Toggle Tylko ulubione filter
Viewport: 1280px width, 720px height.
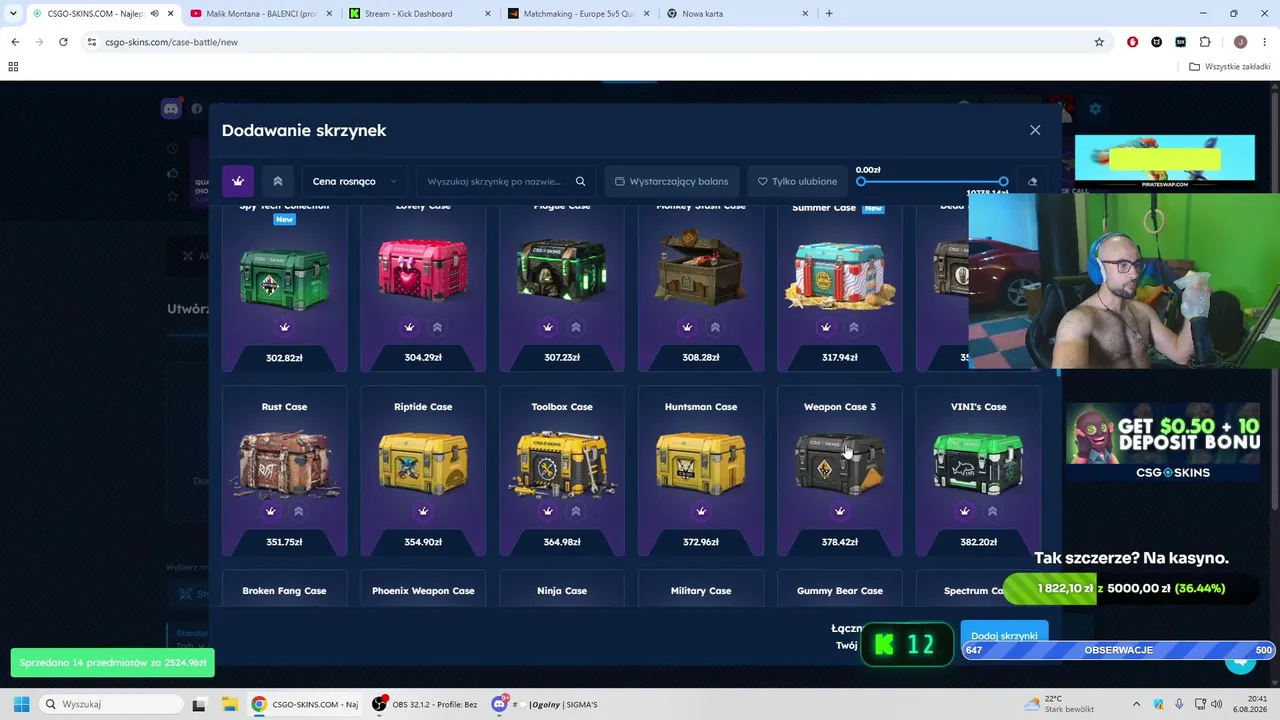[x=797, y=181]
